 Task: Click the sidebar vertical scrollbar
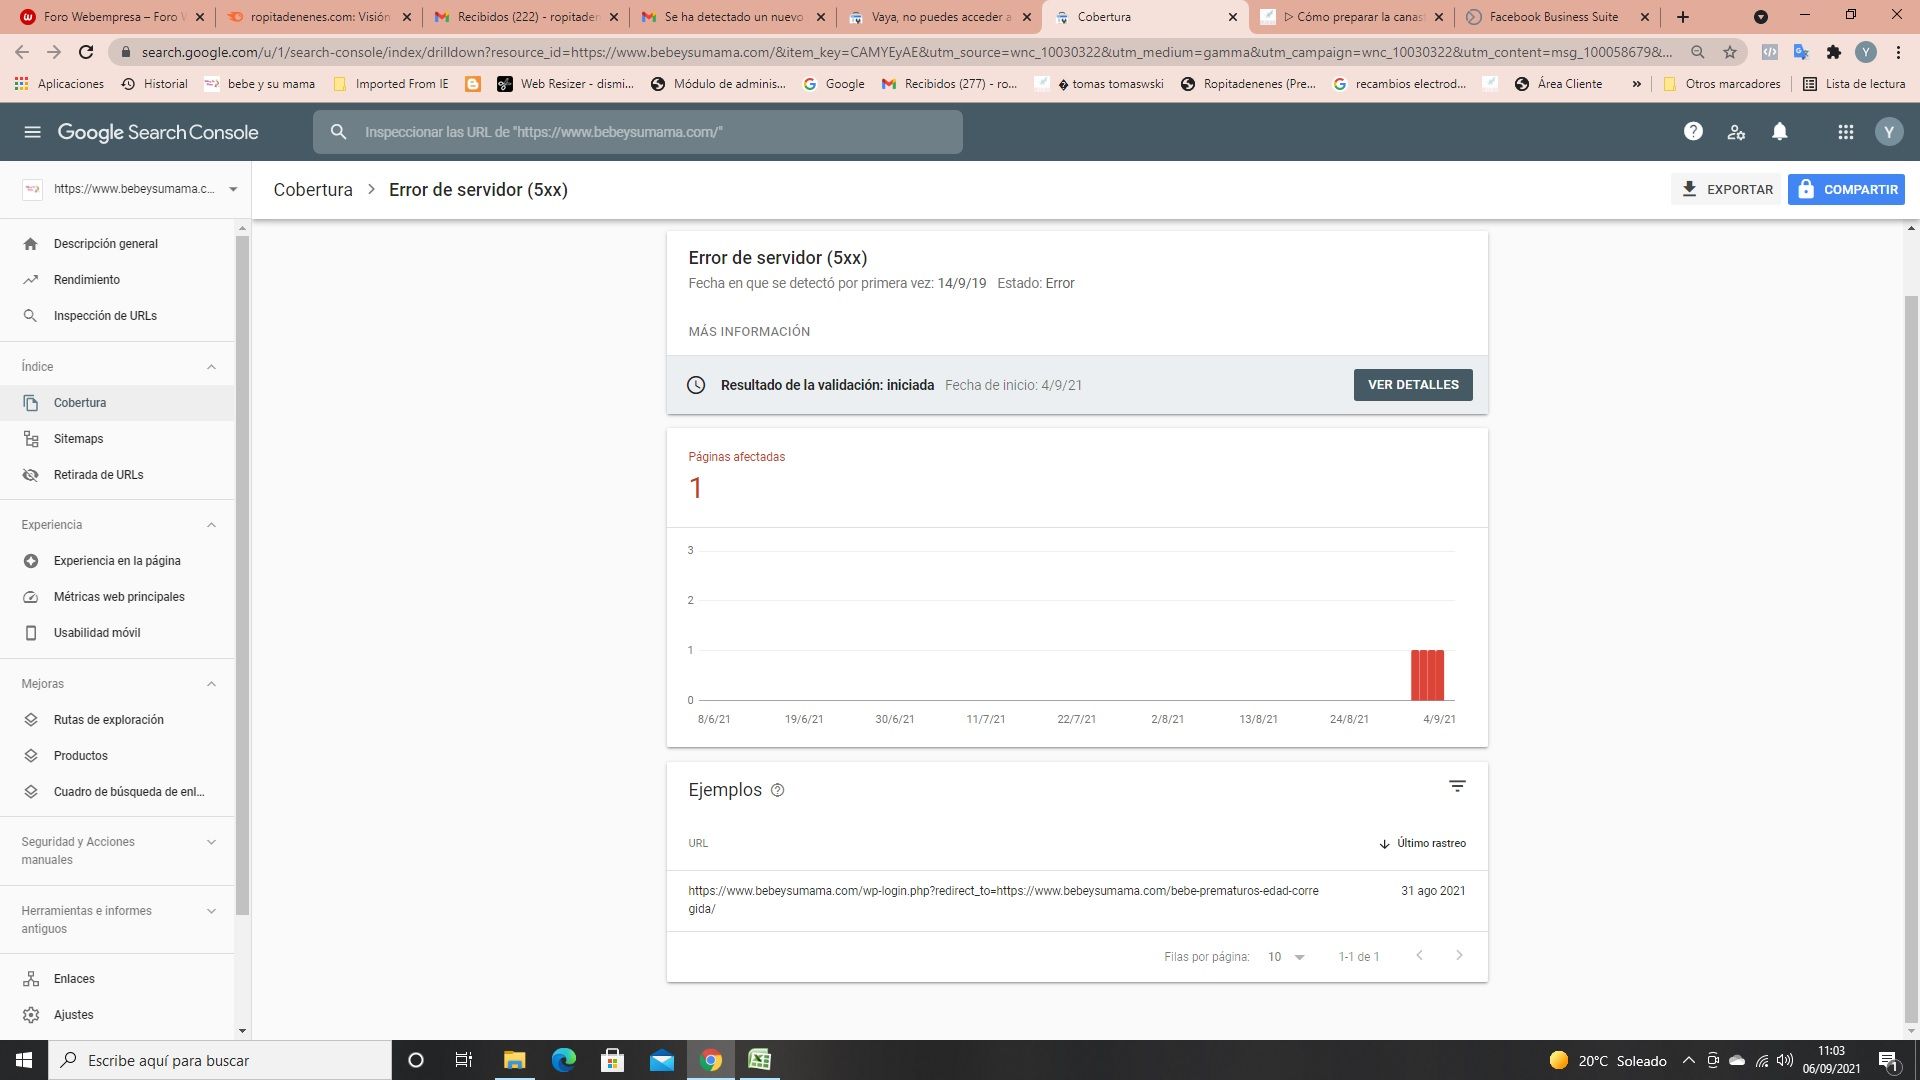pos(242,575)
